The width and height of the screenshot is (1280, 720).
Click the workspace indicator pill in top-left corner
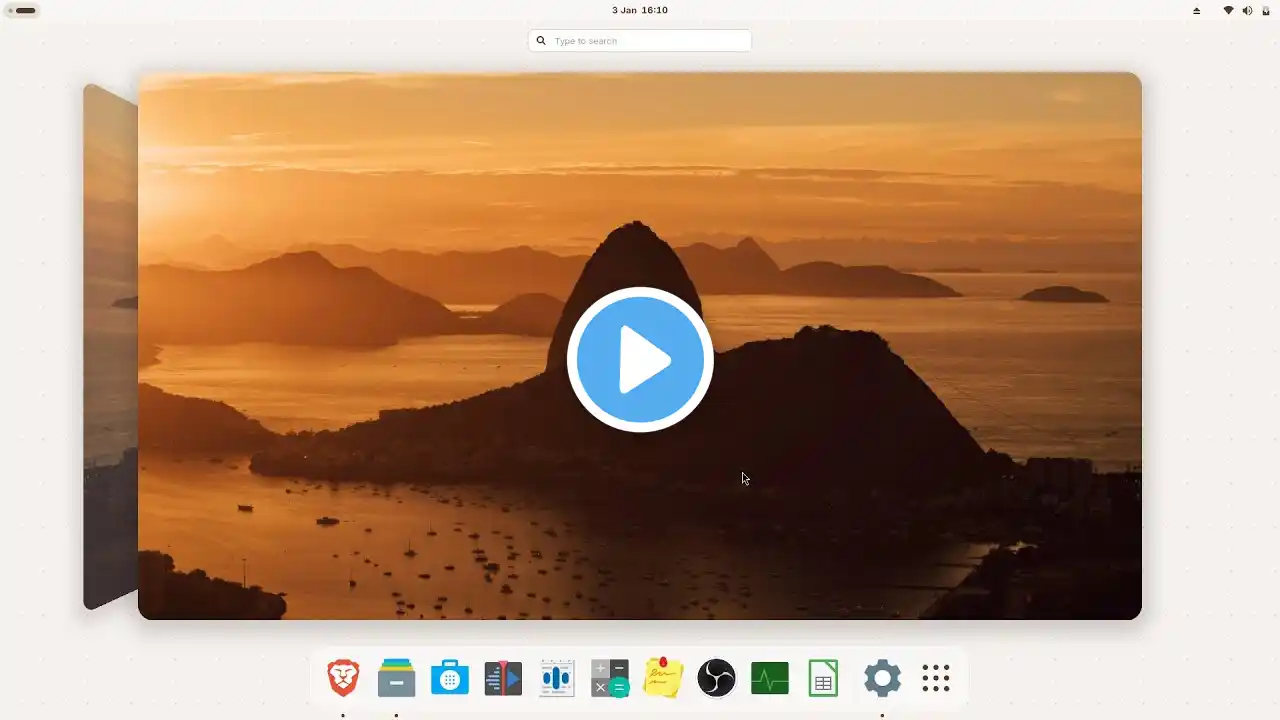point(23,10)
